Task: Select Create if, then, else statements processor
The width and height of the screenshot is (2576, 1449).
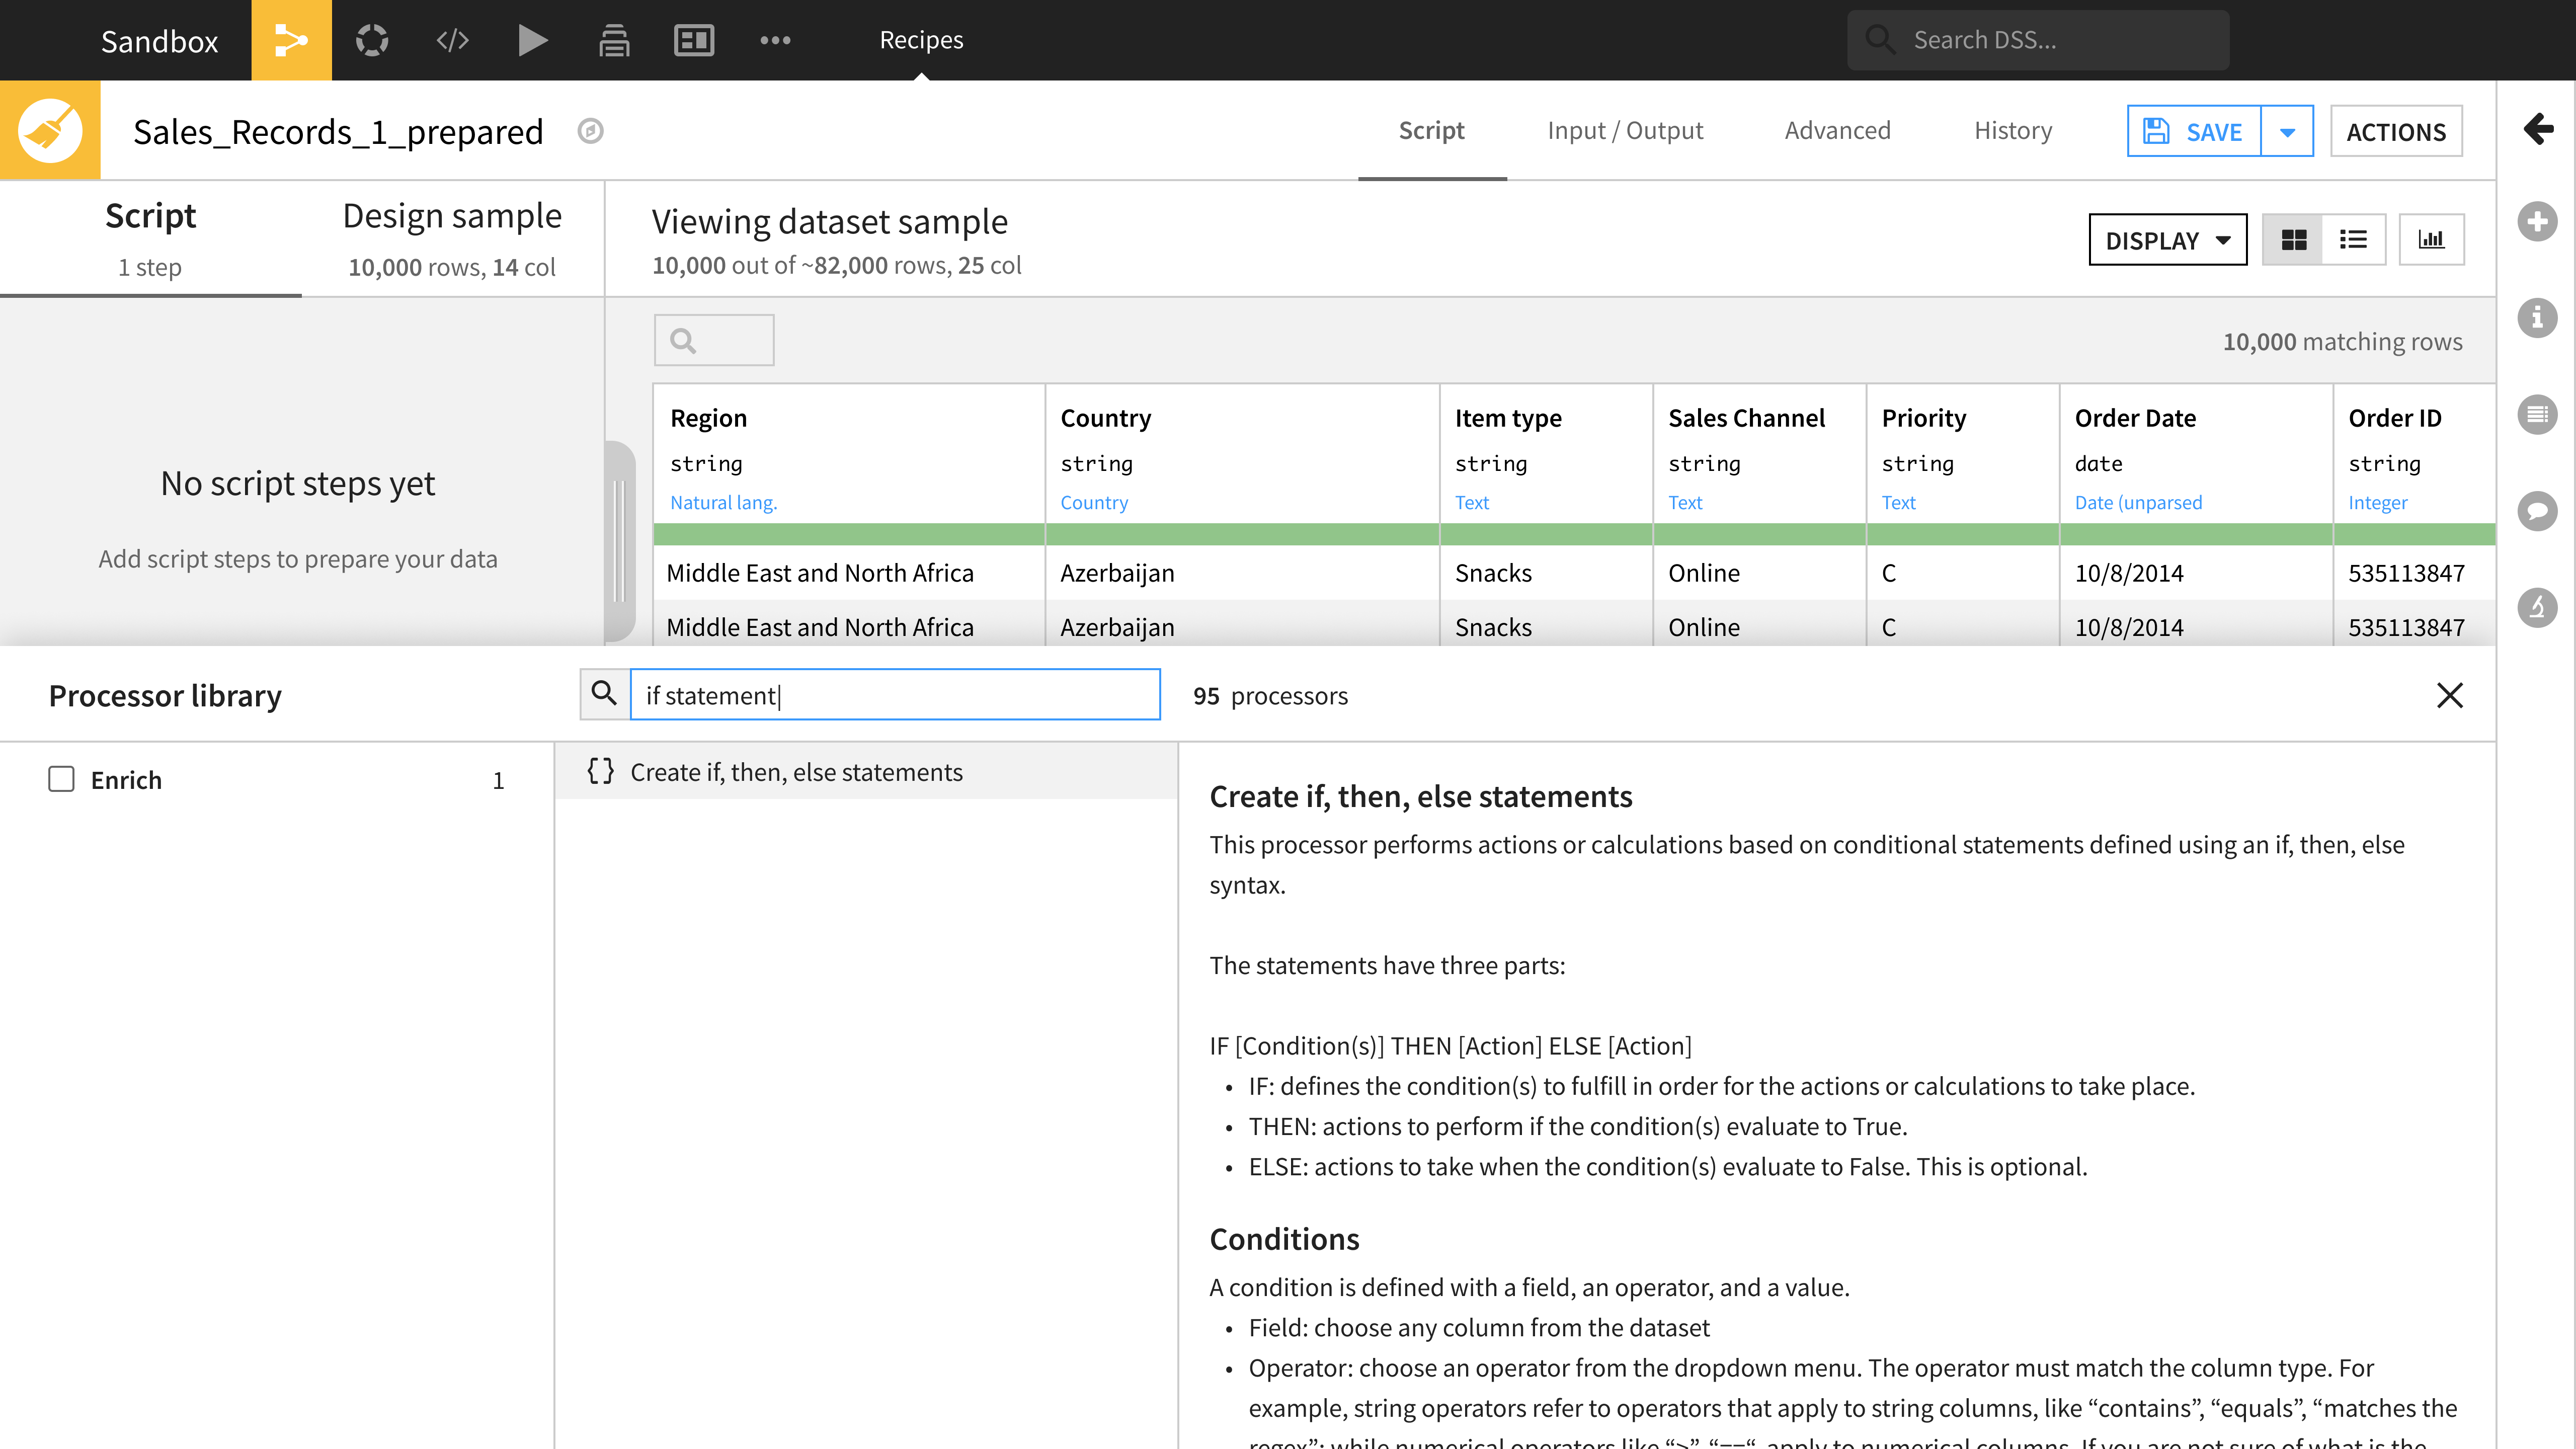Action: click(x=867, y=771)
